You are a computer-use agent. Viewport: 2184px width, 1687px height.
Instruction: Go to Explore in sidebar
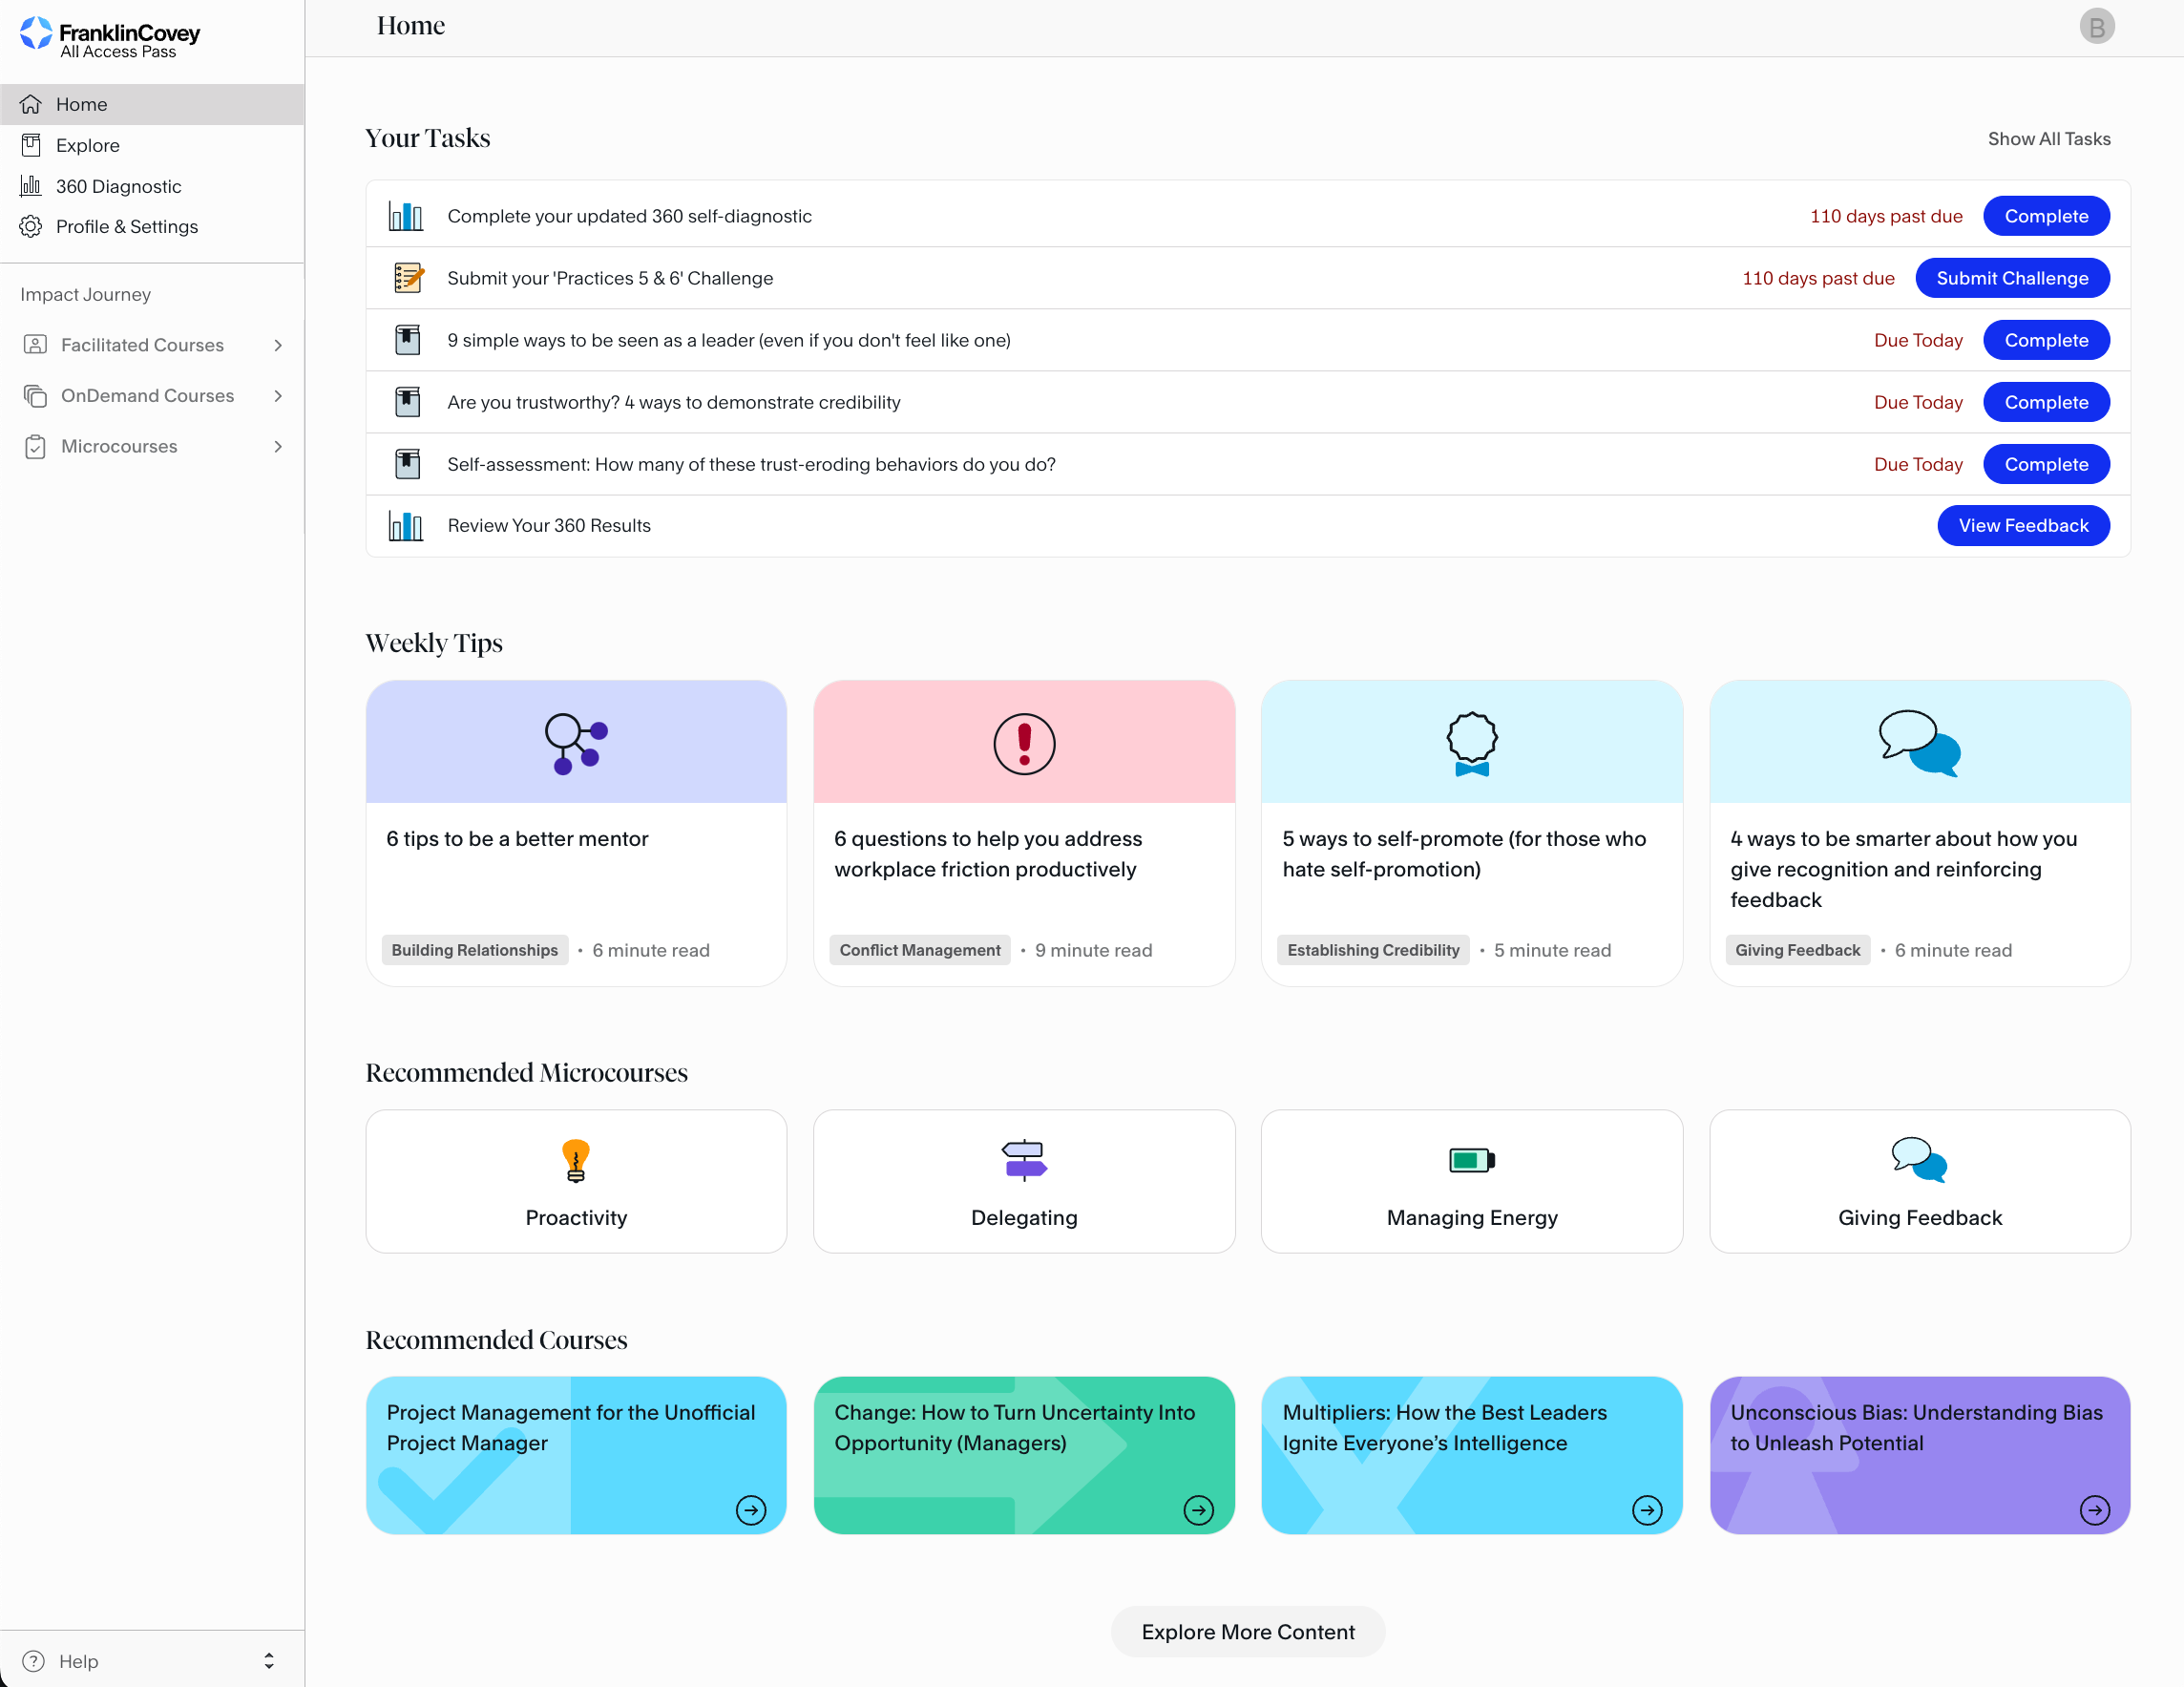pos(88,145)
